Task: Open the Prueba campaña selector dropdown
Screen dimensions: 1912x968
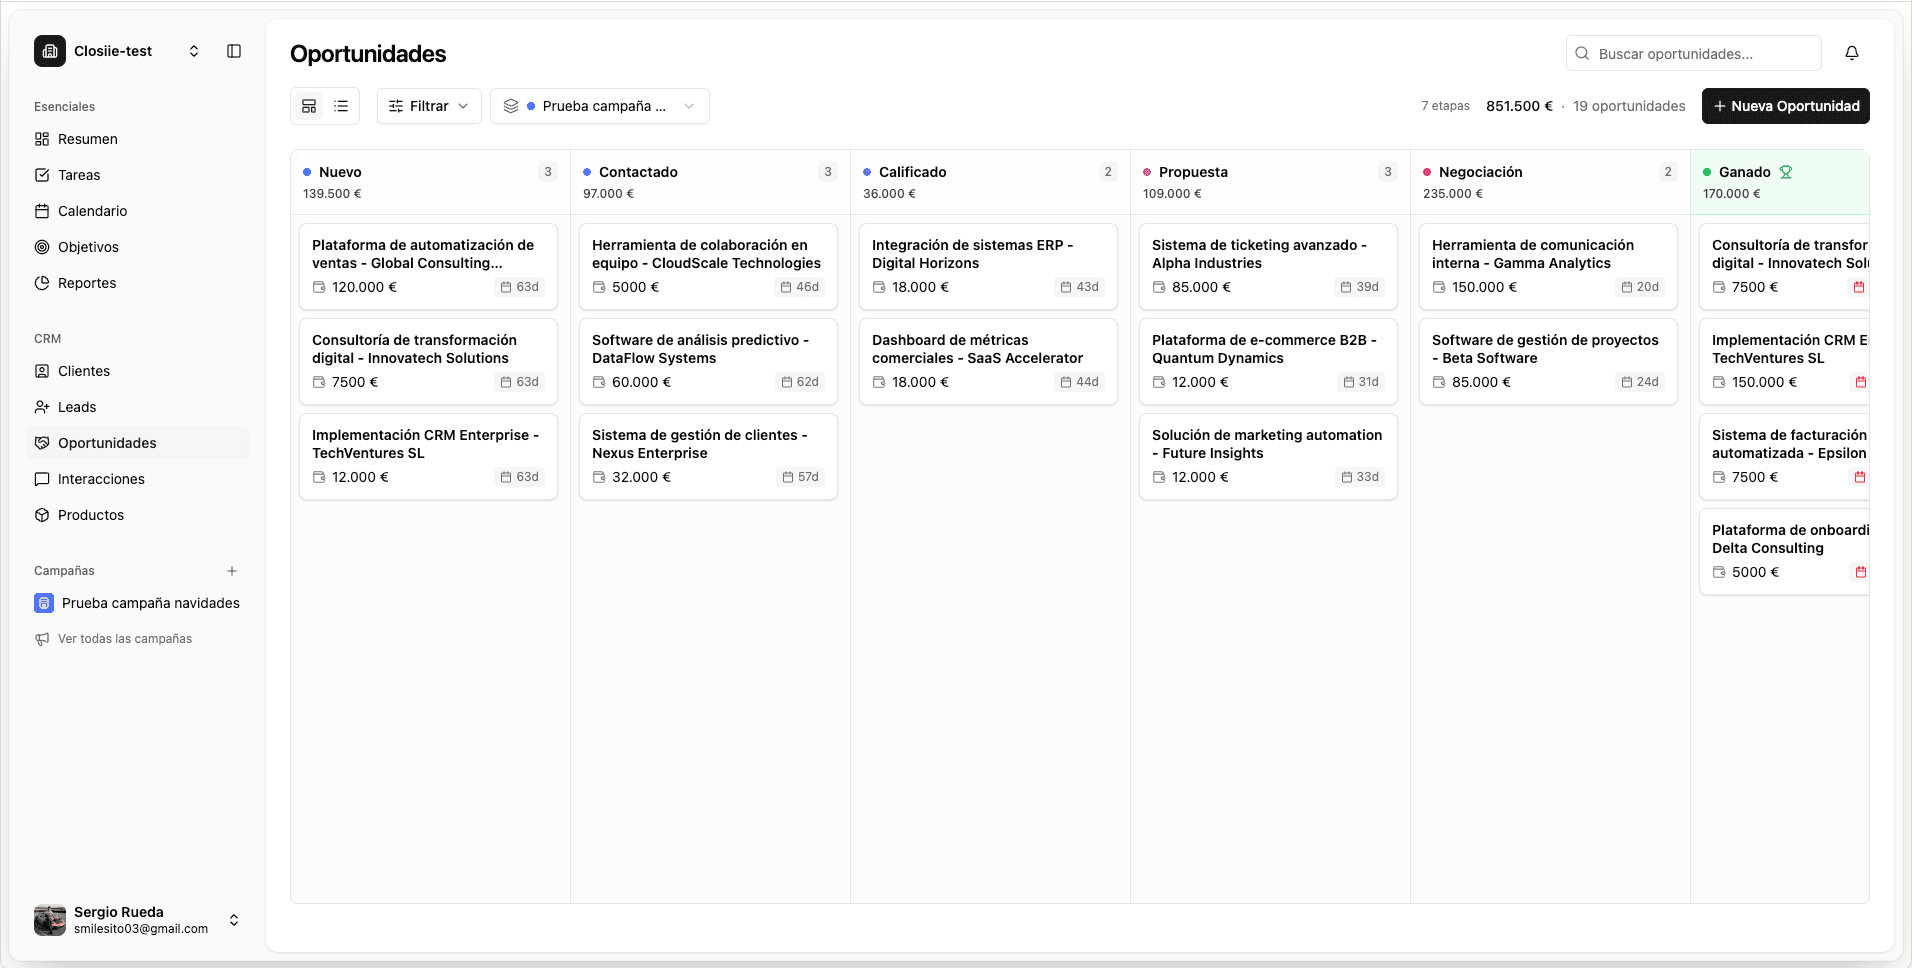Action: click(599, 106)
